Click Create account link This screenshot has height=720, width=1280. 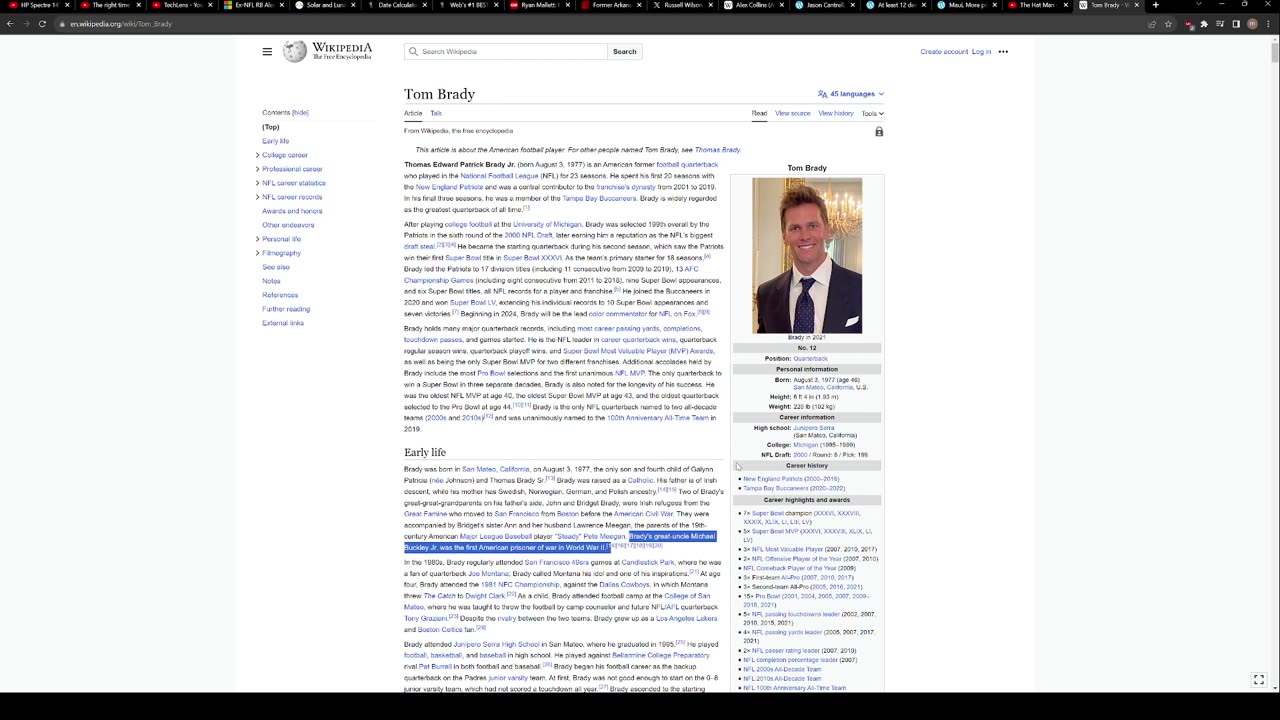944,52
